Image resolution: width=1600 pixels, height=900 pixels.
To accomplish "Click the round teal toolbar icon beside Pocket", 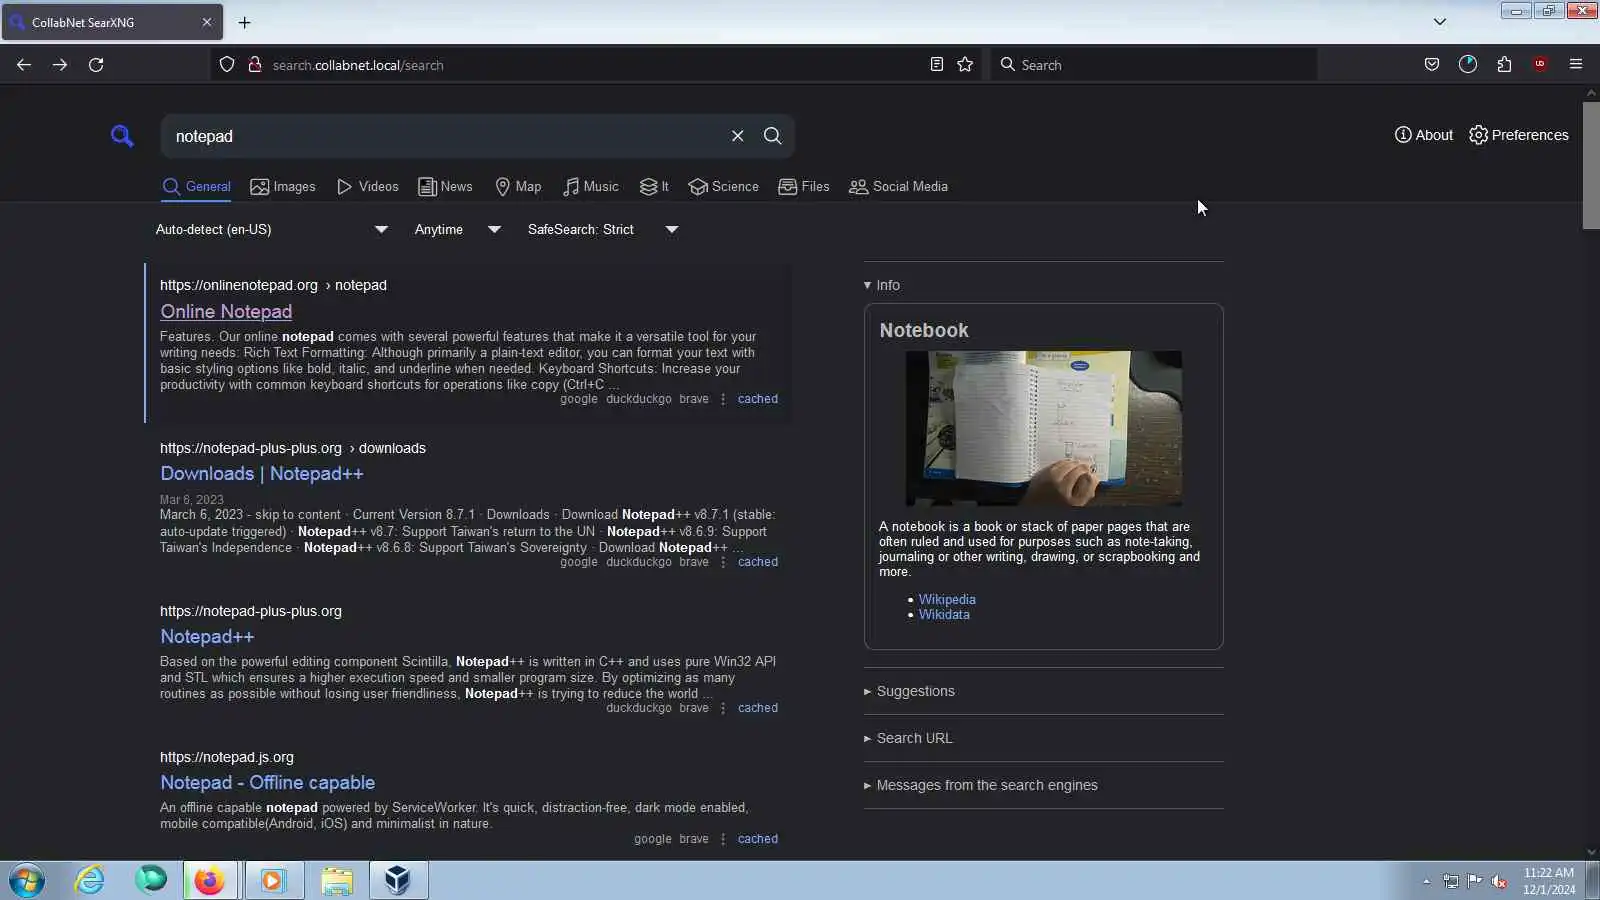I will click(1468, 65).
